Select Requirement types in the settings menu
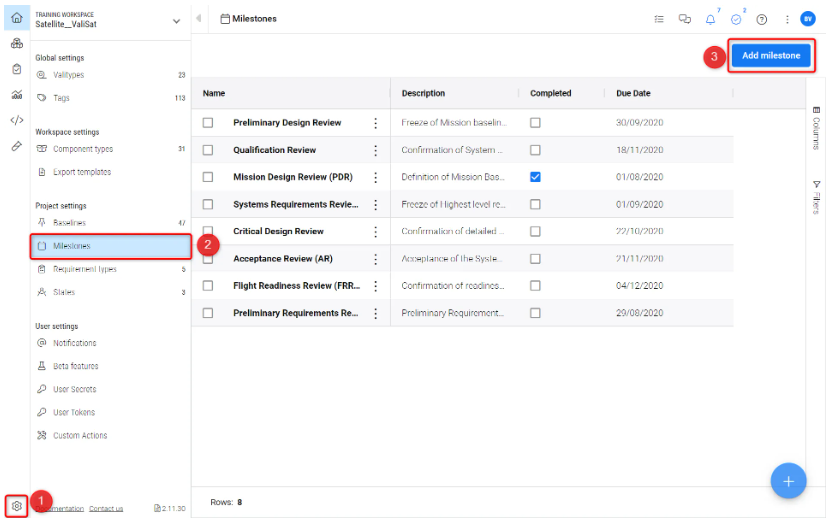Screen dimensions: 837x528 click(x=84, y=269)
